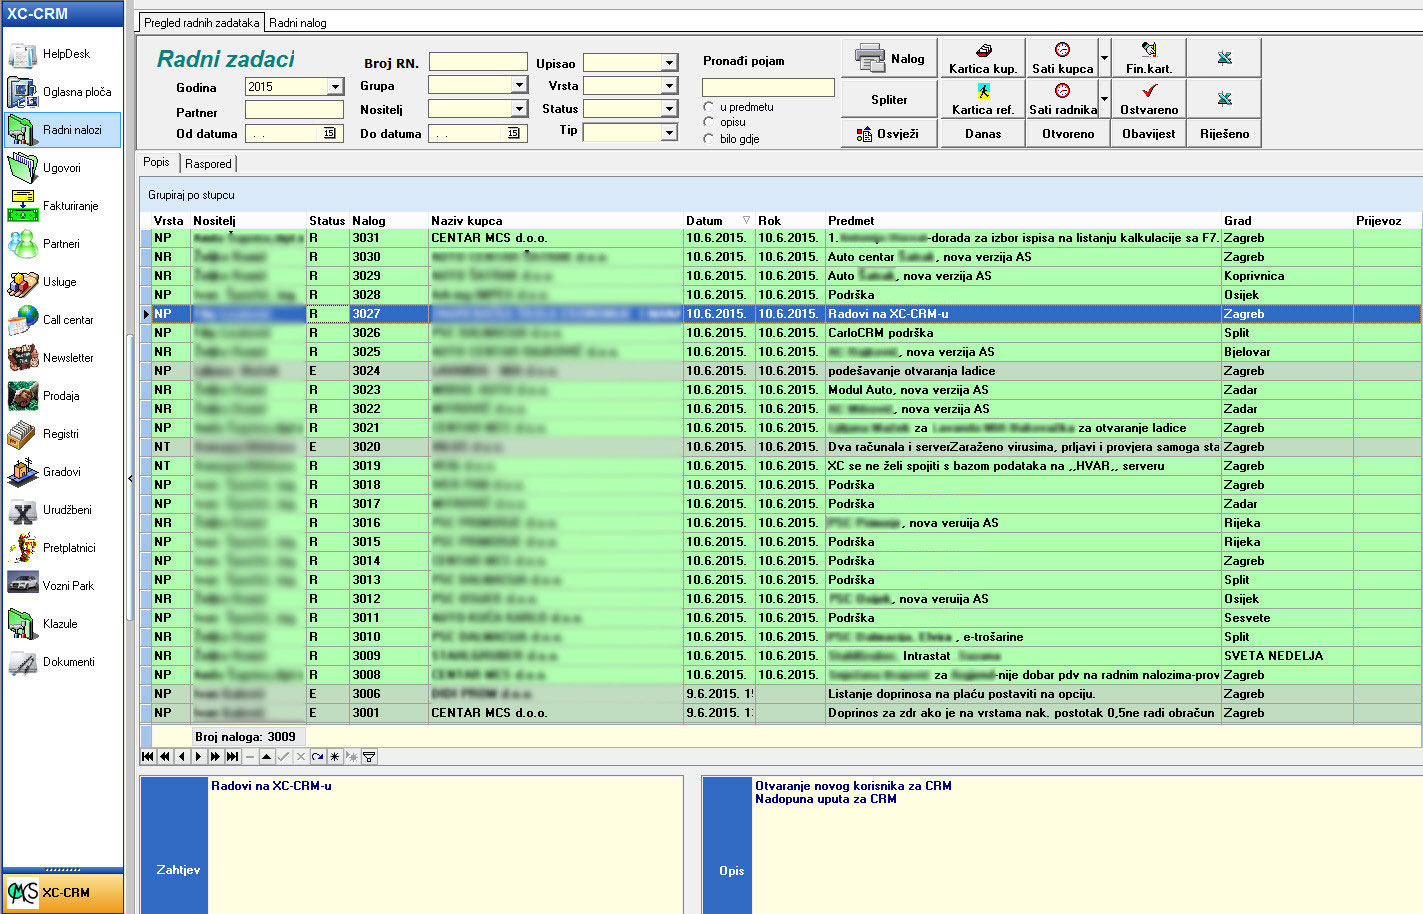Expand the Grupa dropdown
Image resolution: width=1423 pixels, height=914 pixels.
pyautogui.click(x=519, y=85)
